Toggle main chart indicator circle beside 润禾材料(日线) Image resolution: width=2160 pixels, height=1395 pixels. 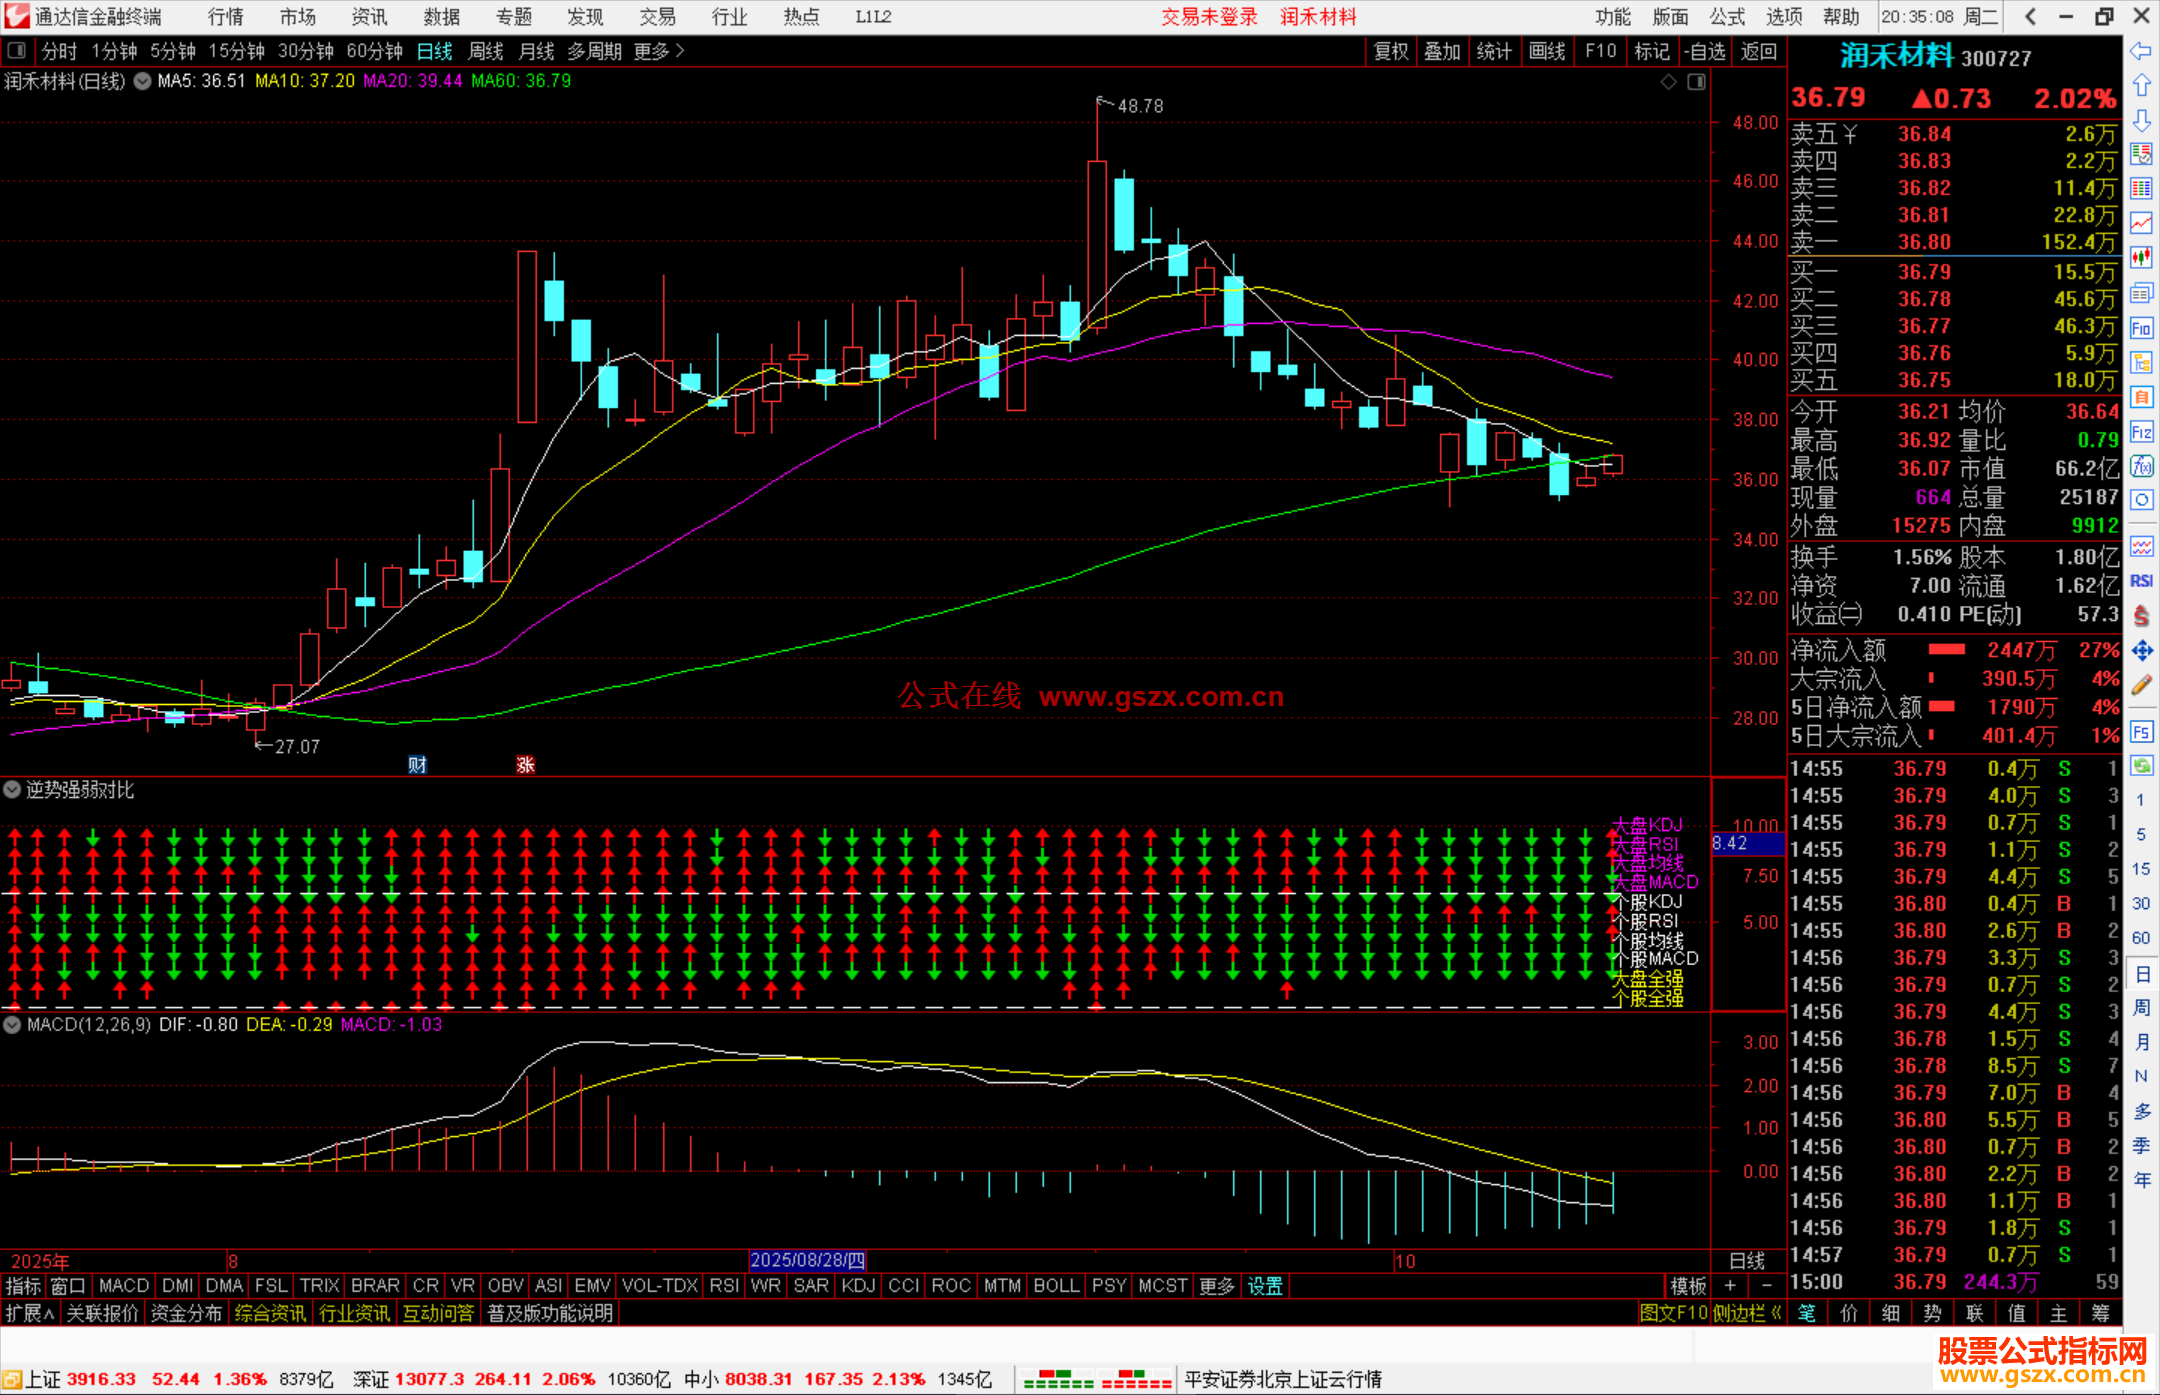click(143, 81)
